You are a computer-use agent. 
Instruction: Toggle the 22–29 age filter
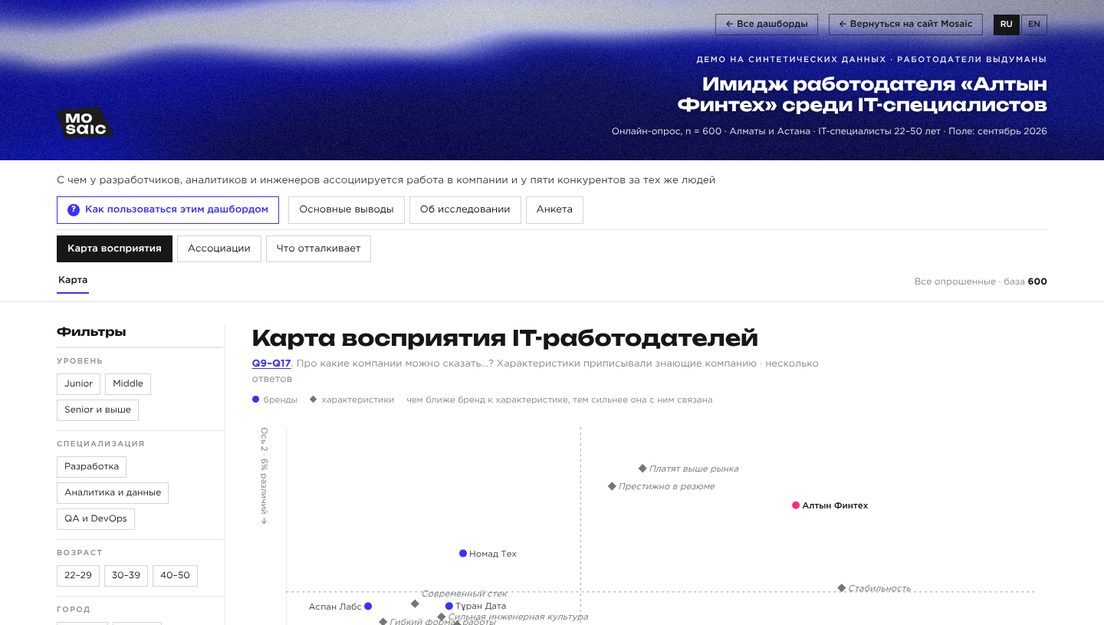tap(78, 576)
